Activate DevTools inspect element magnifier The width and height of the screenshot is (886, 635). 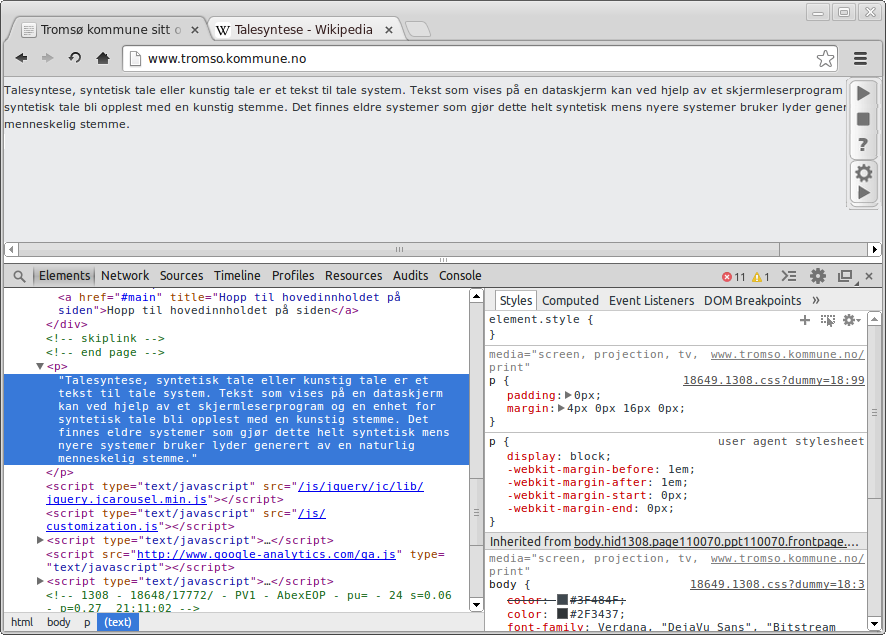(19, 276)
